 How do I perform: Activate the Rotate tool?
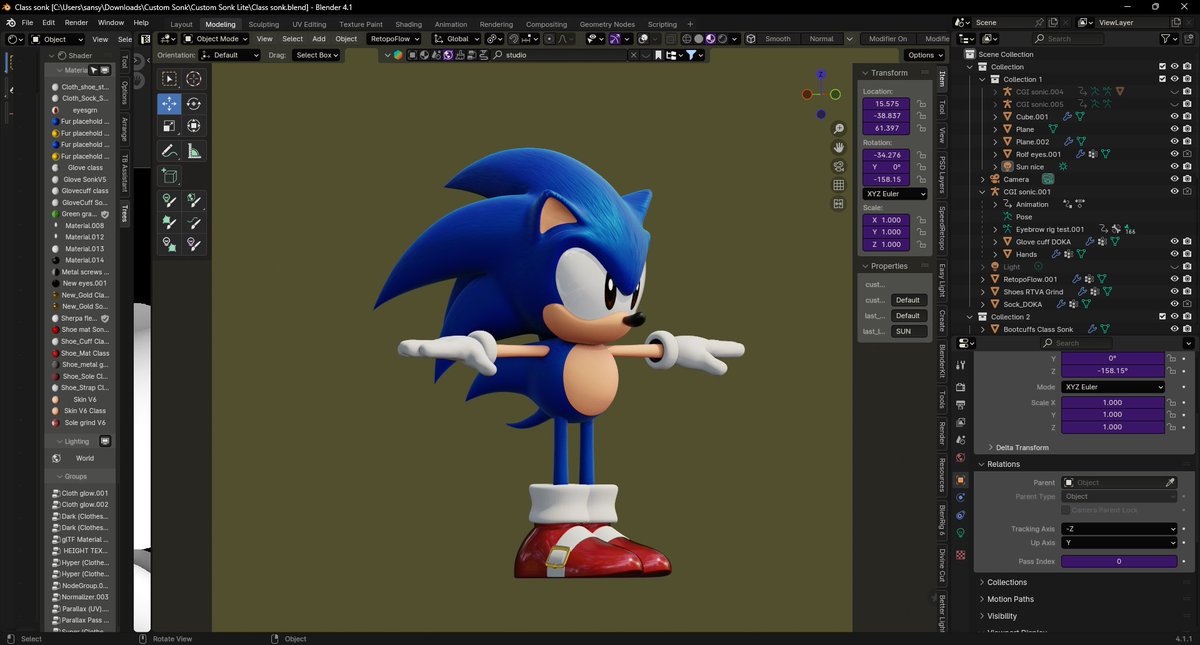click(x=193, y=104)
